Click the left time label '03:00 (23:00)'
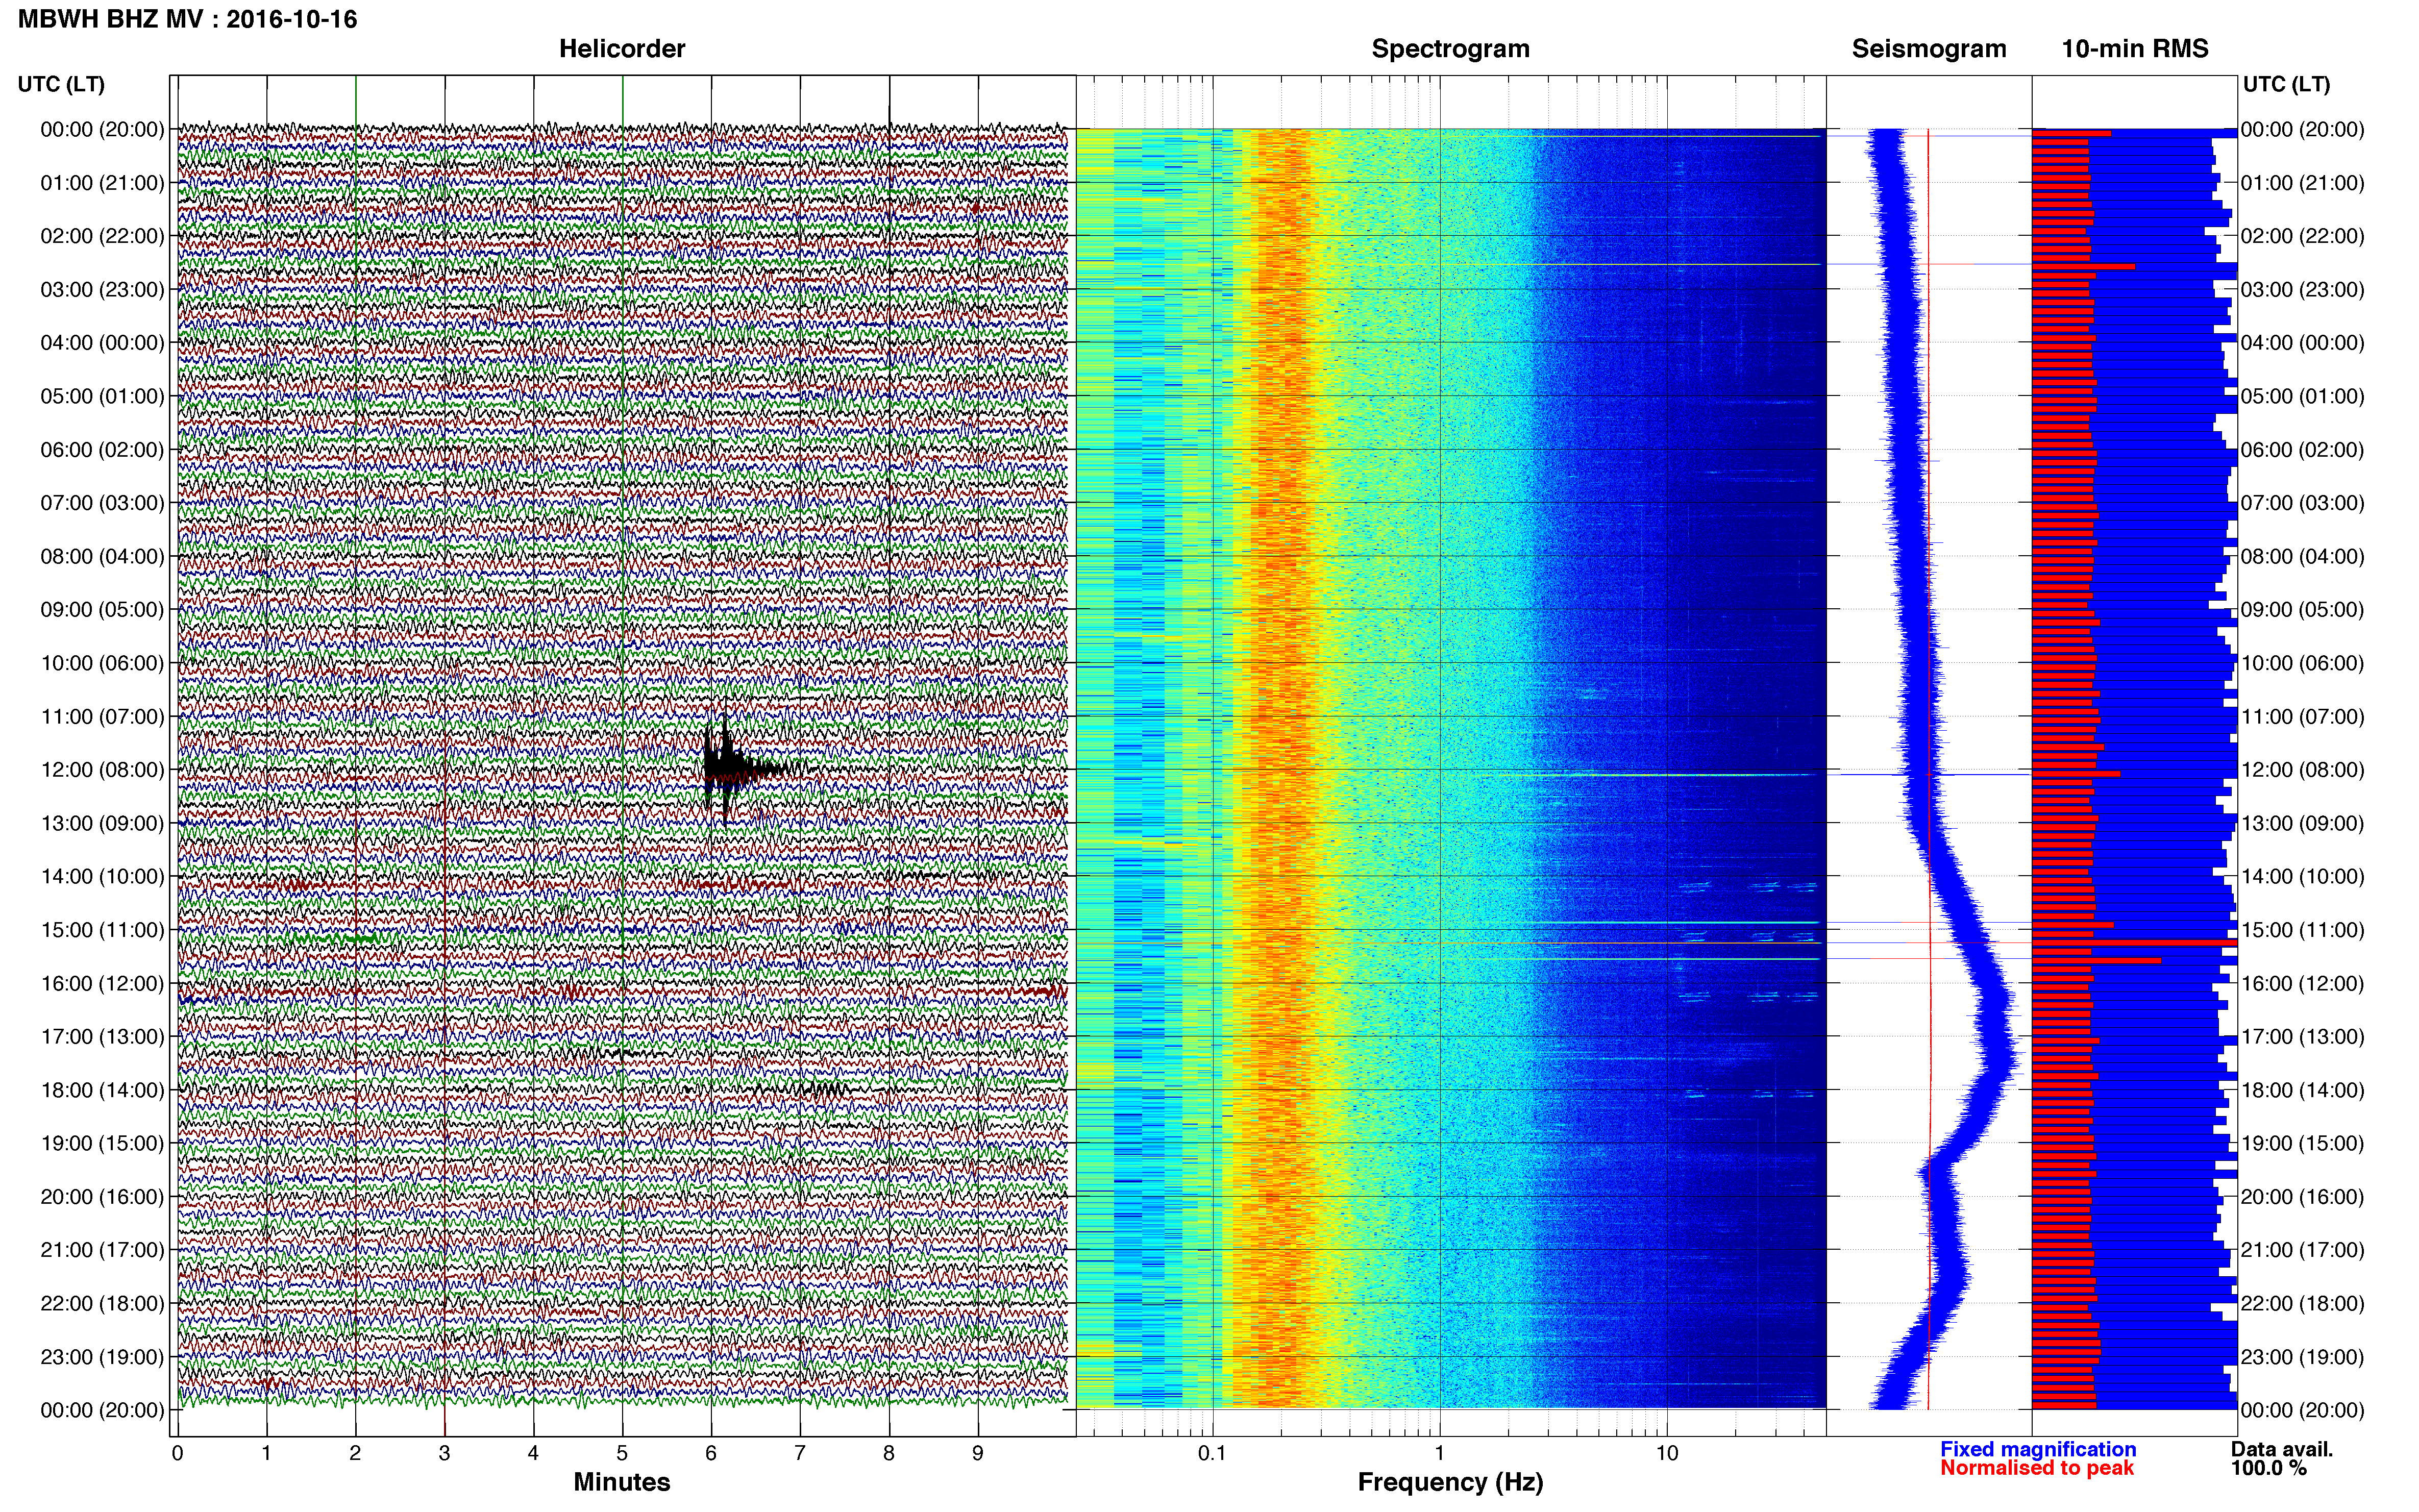 102,290
